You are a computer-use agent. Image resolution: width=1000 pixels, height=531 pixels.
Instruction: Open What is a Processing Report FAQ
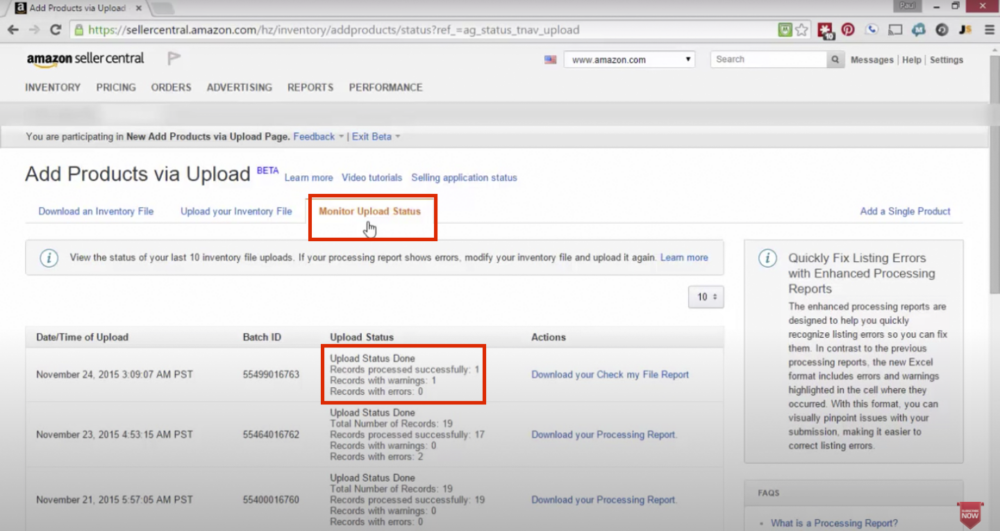point(834,523)
